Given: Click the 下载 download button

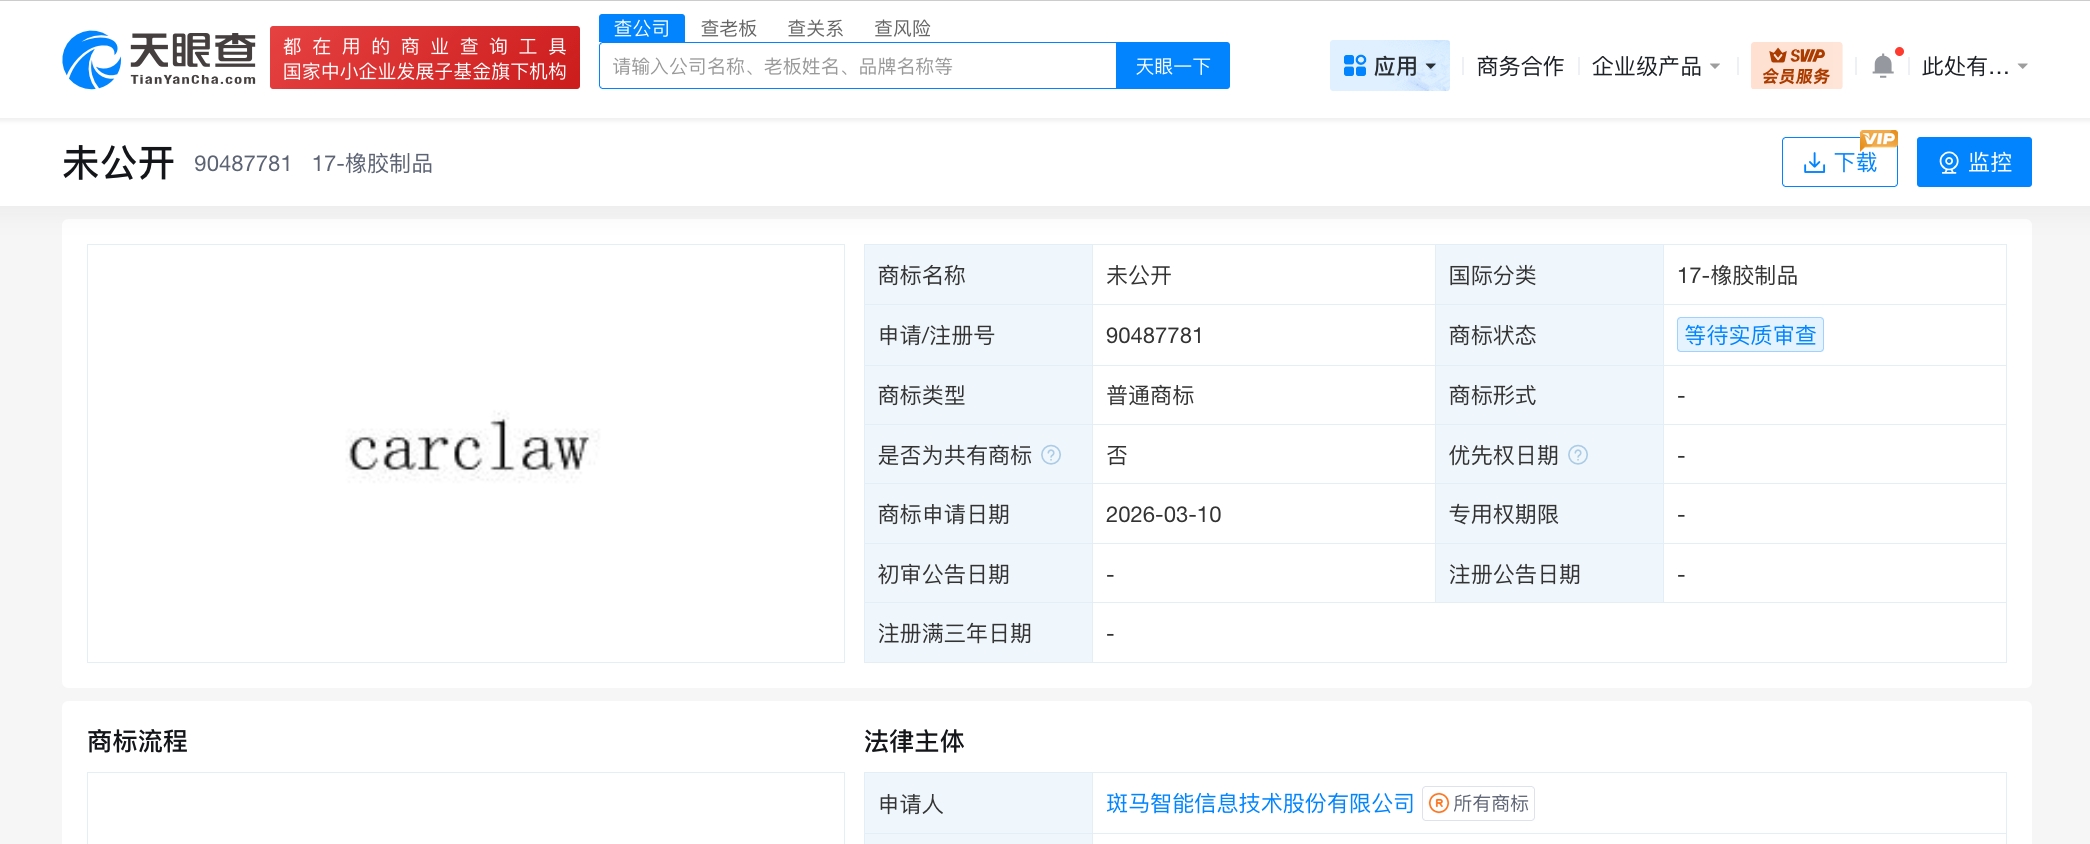Looking at the screenshot, I should (x=1839, y=162).
